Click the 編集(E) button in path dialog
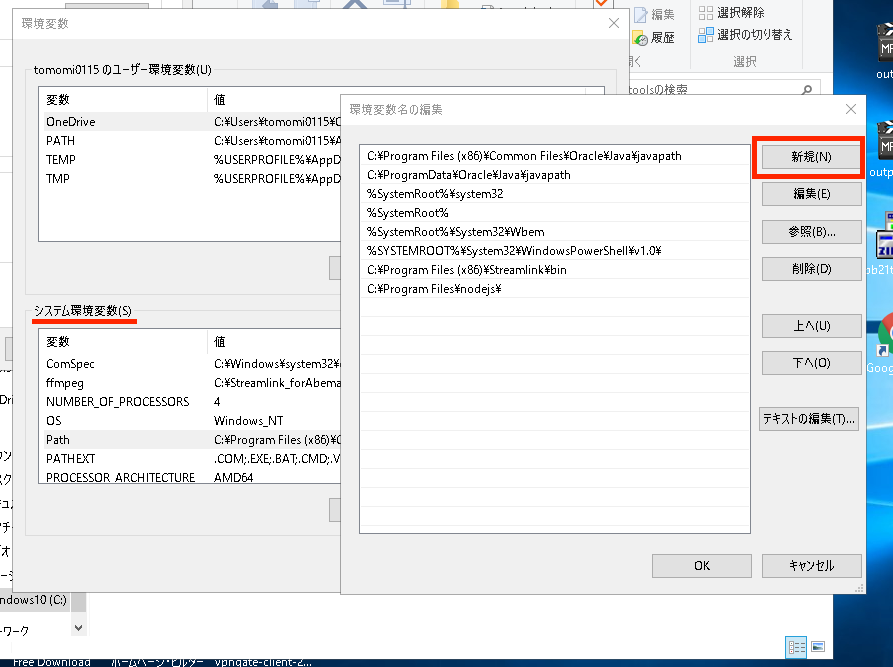893x667 pixels. [x=811, y=194]
